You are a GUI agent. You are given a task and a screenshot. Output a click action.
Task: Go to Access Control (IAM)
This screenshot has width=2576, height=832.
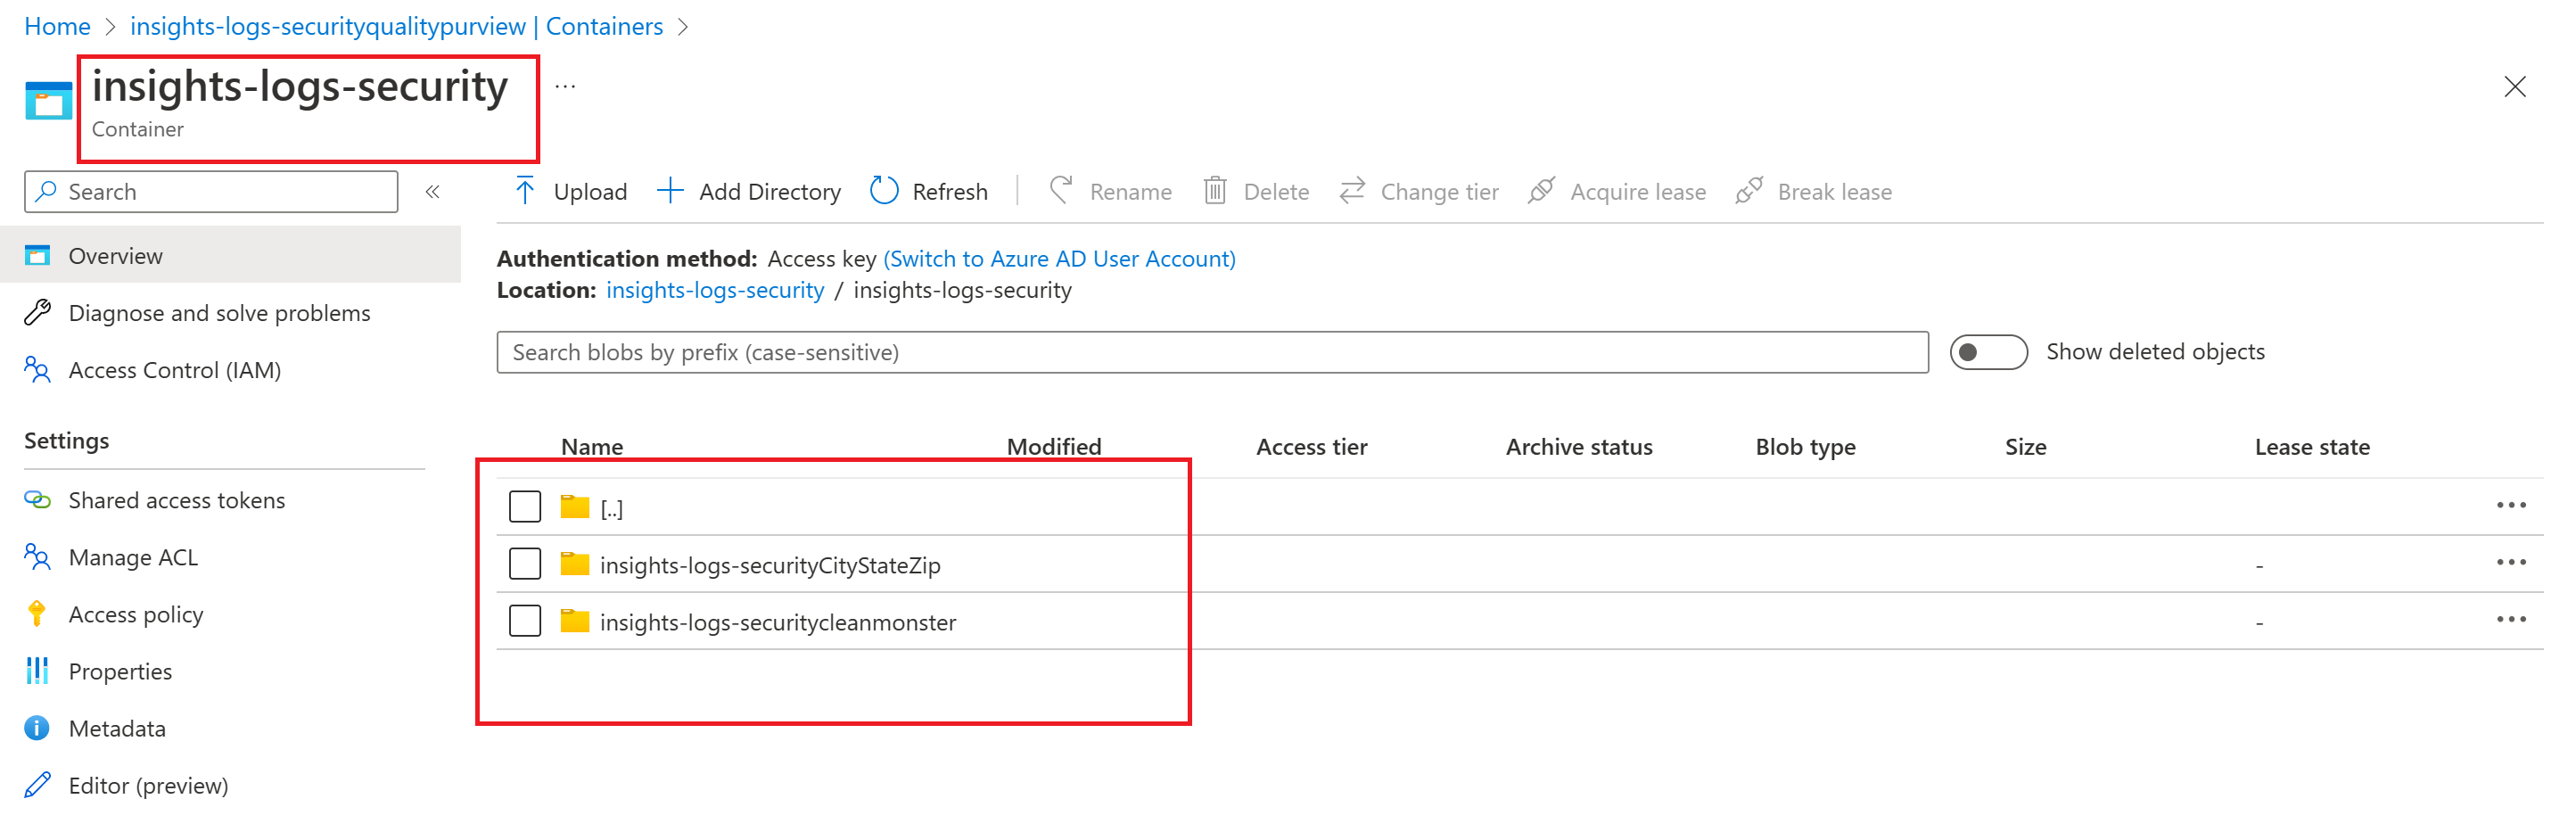pyautogui.click(x=174, y=370)
